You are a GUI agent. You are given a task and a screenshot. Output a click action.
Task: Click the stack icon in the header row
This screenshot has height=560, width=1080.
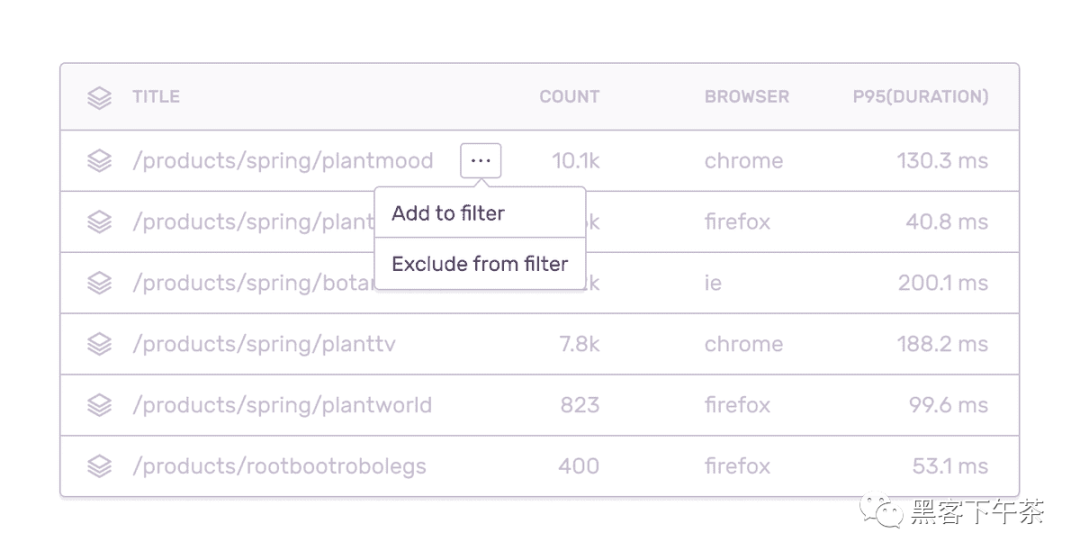(99, 98)
